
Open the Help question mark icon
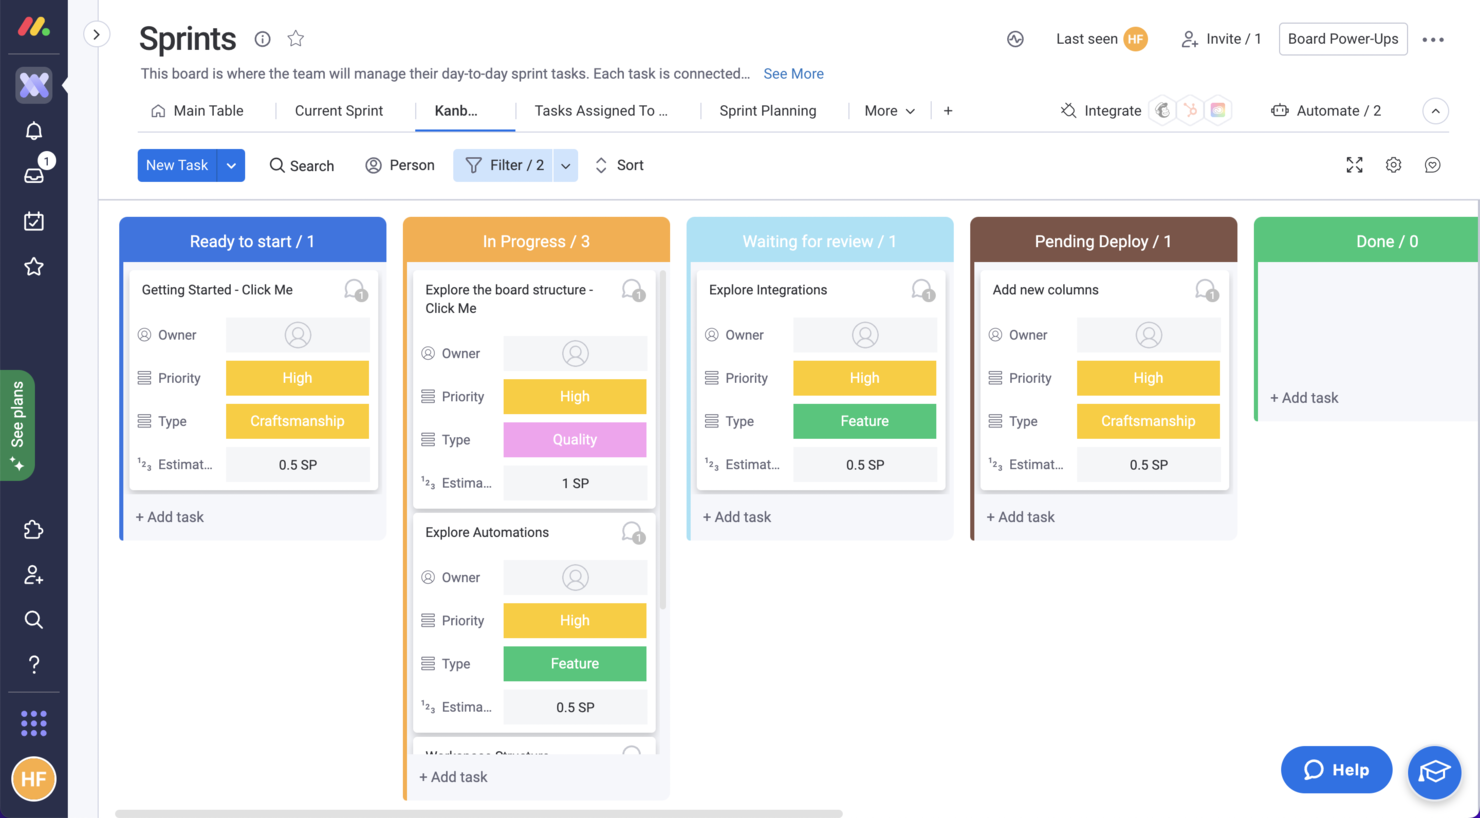click(34, 664)
